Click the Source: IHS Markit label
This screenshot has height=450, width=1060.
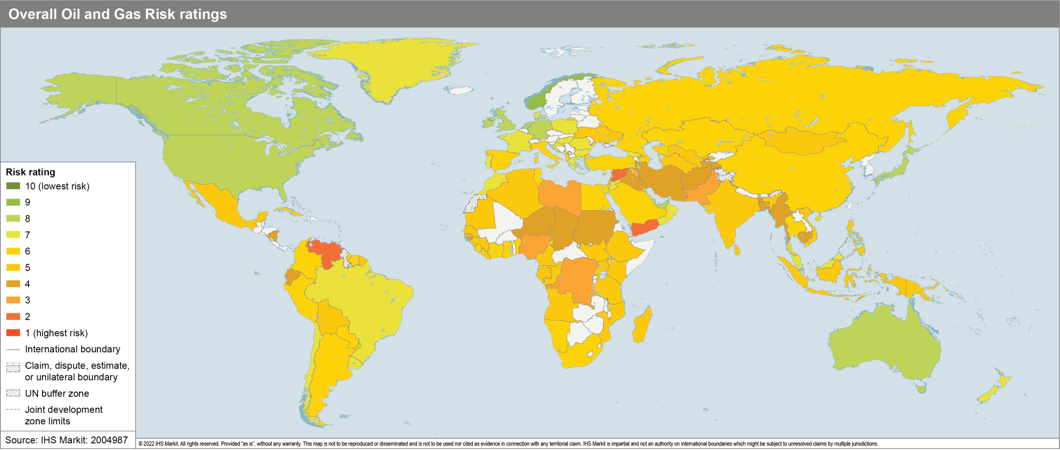[66, 440]
